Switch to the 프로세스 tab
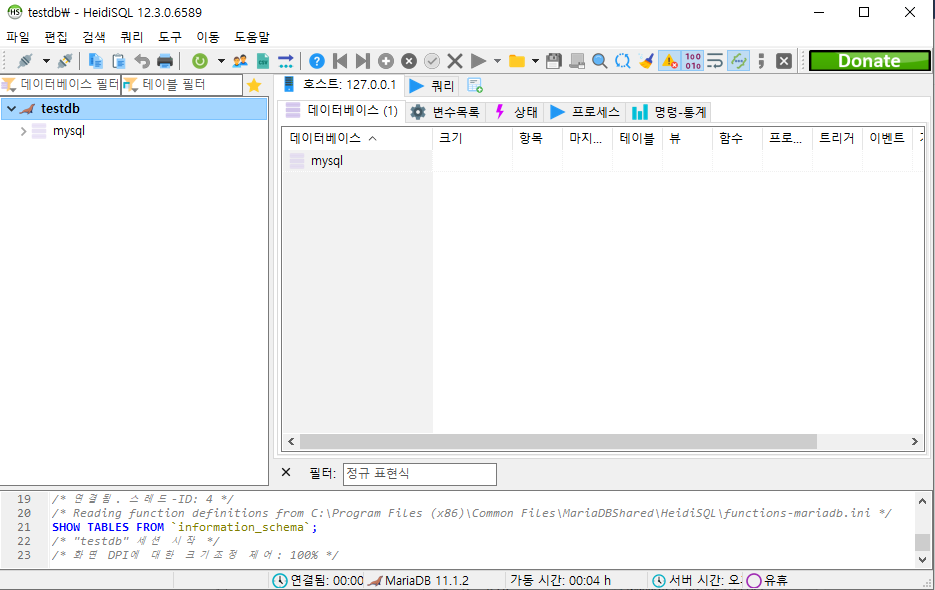935x590 pixels. click(x=585, y=112)
